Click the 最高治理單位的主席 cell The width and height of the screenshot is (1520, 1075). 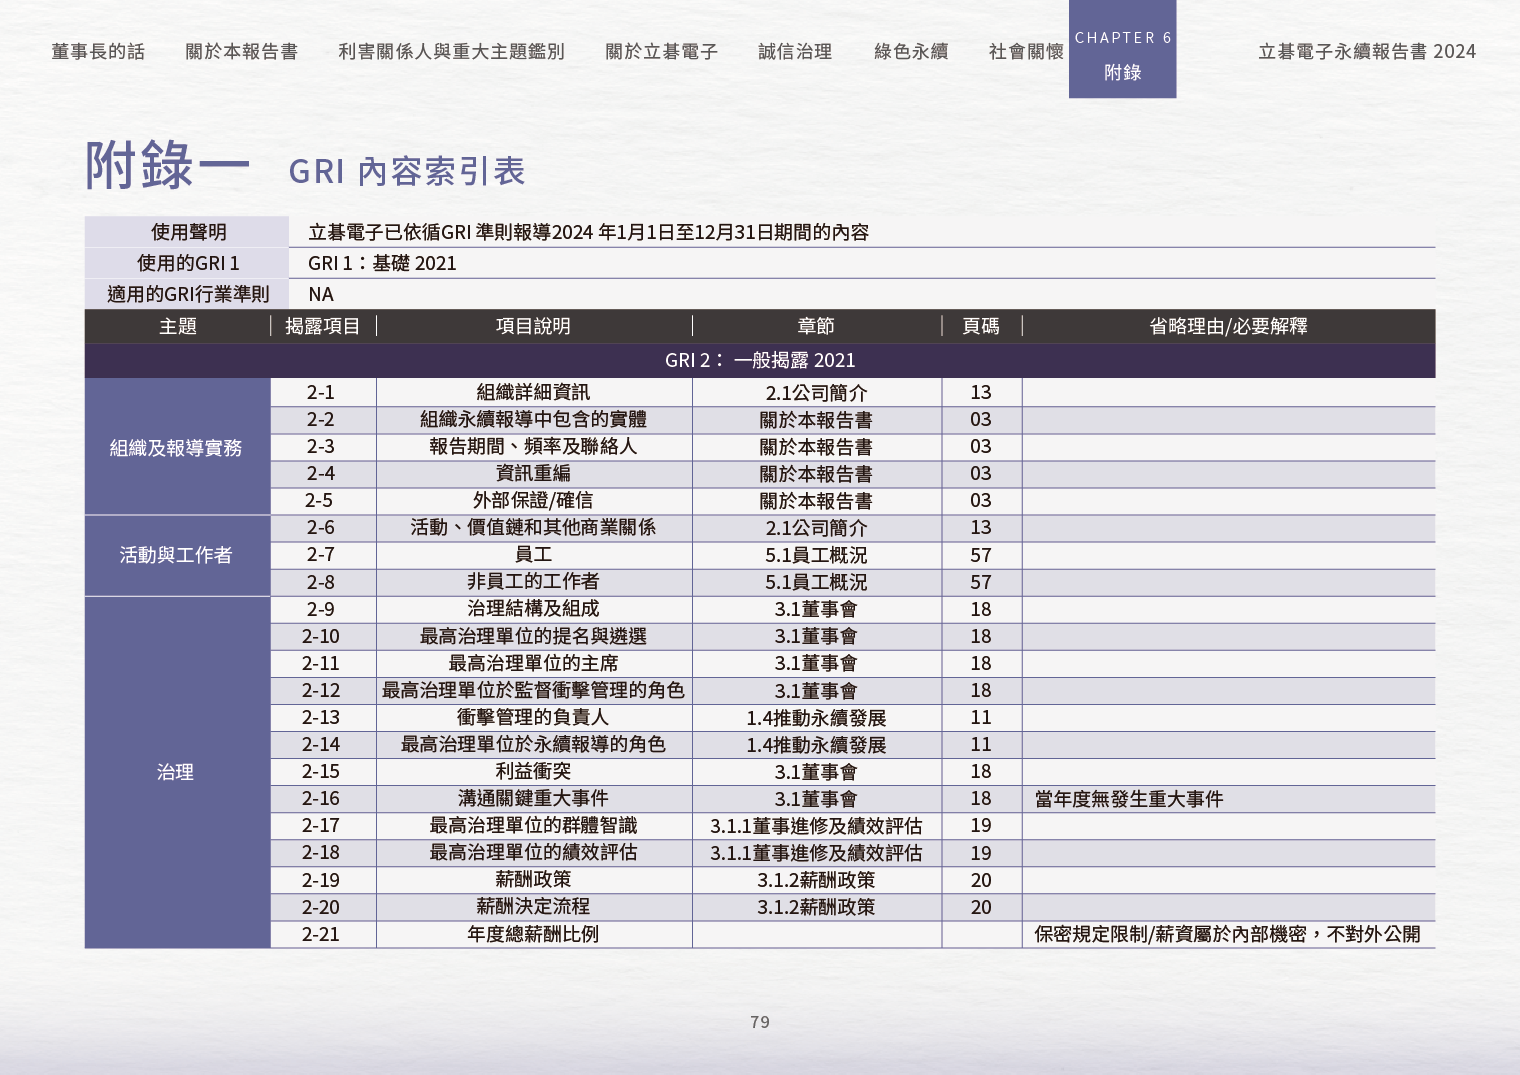(533, 663)
